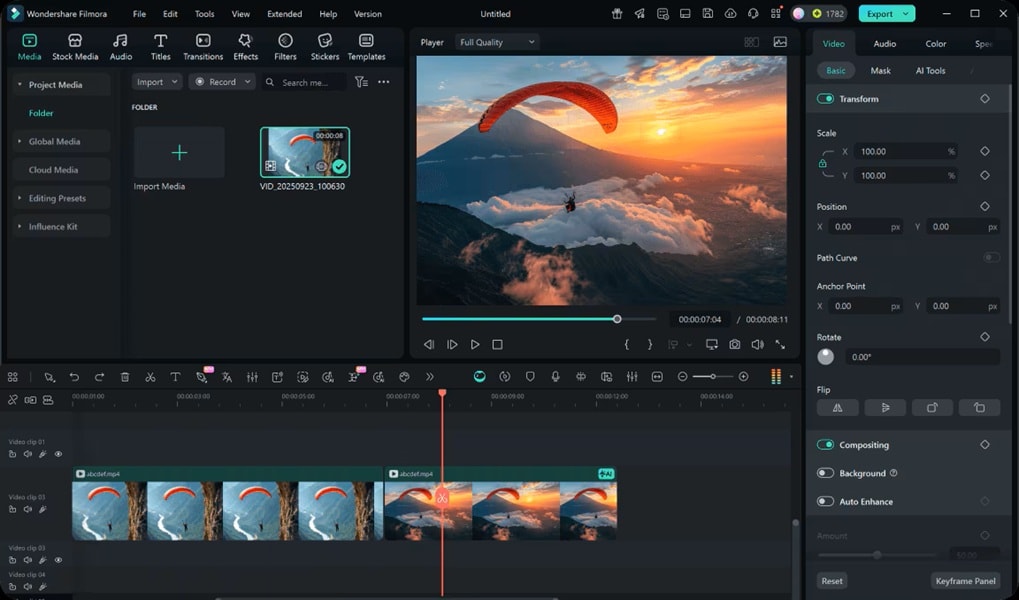Viewport: 1019px width, 600px height.
Task: Switch to the Audio tab in right panel
Action: 884,43
